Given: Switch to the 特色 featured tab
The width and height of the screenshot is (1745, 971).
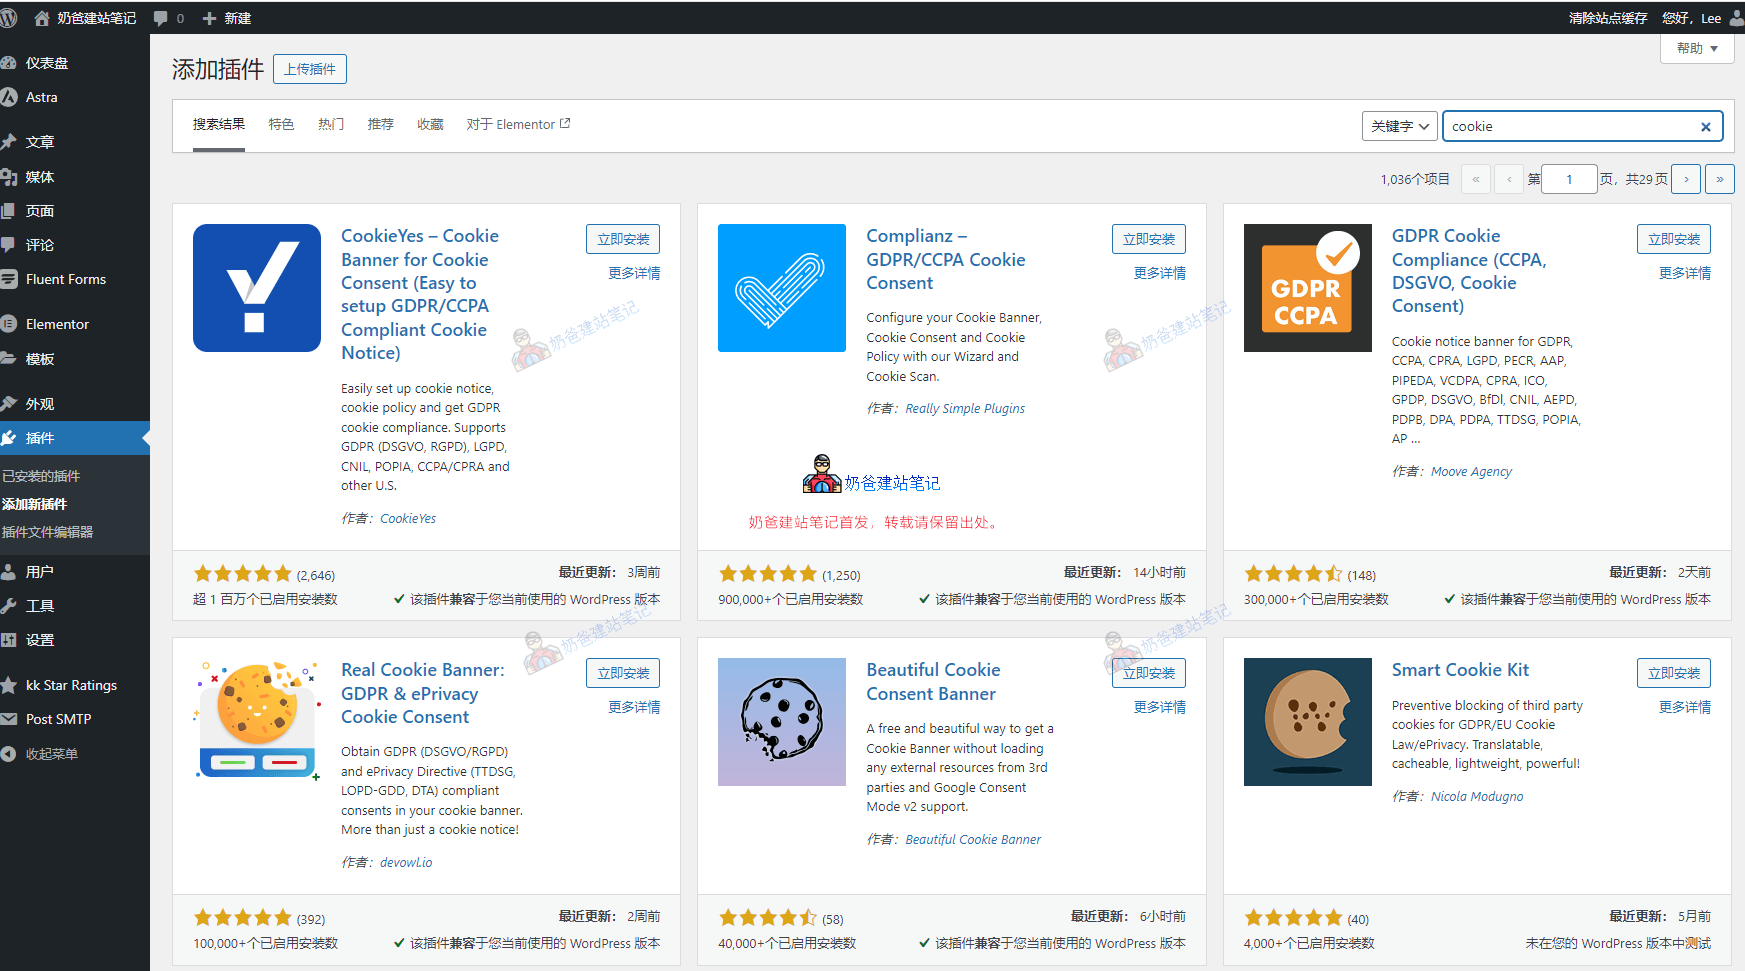Looking at the screenshot, I should pyautogui.click(x=281, y=124).
